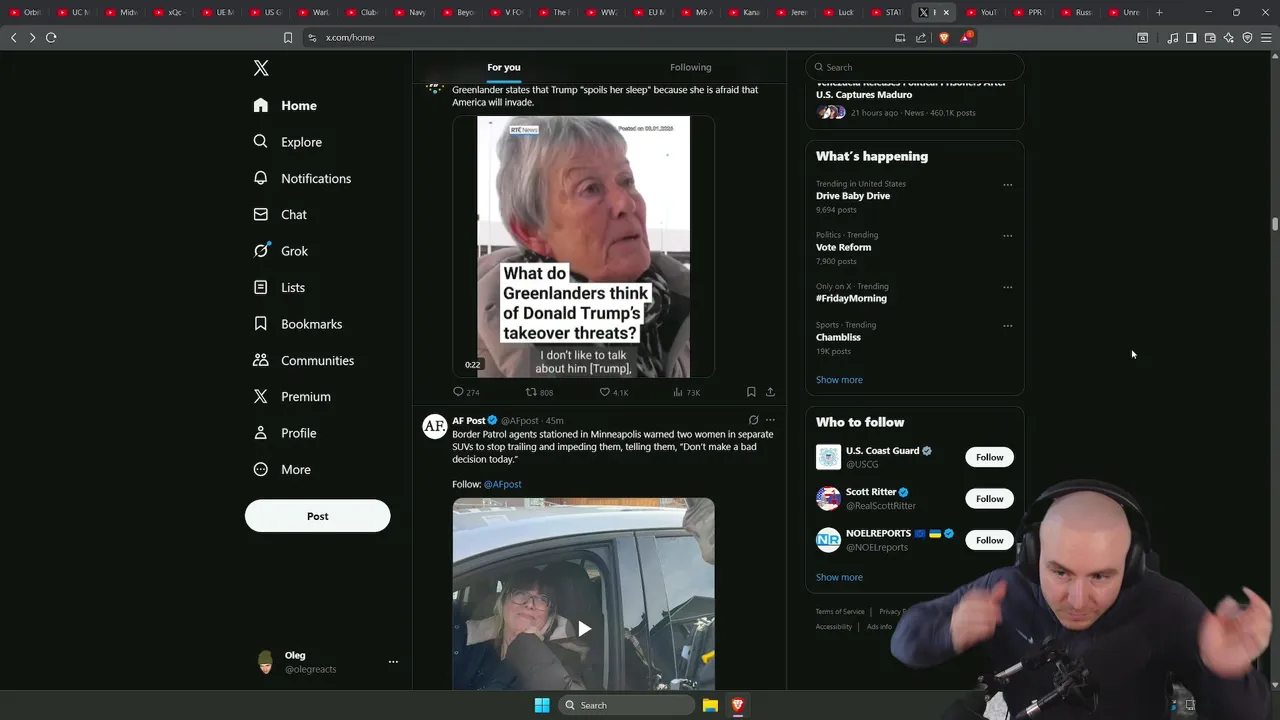Screen dimensions: 1280x720
Task: Open File Explorer from taskbar
Action: click(x=710, y=705)
